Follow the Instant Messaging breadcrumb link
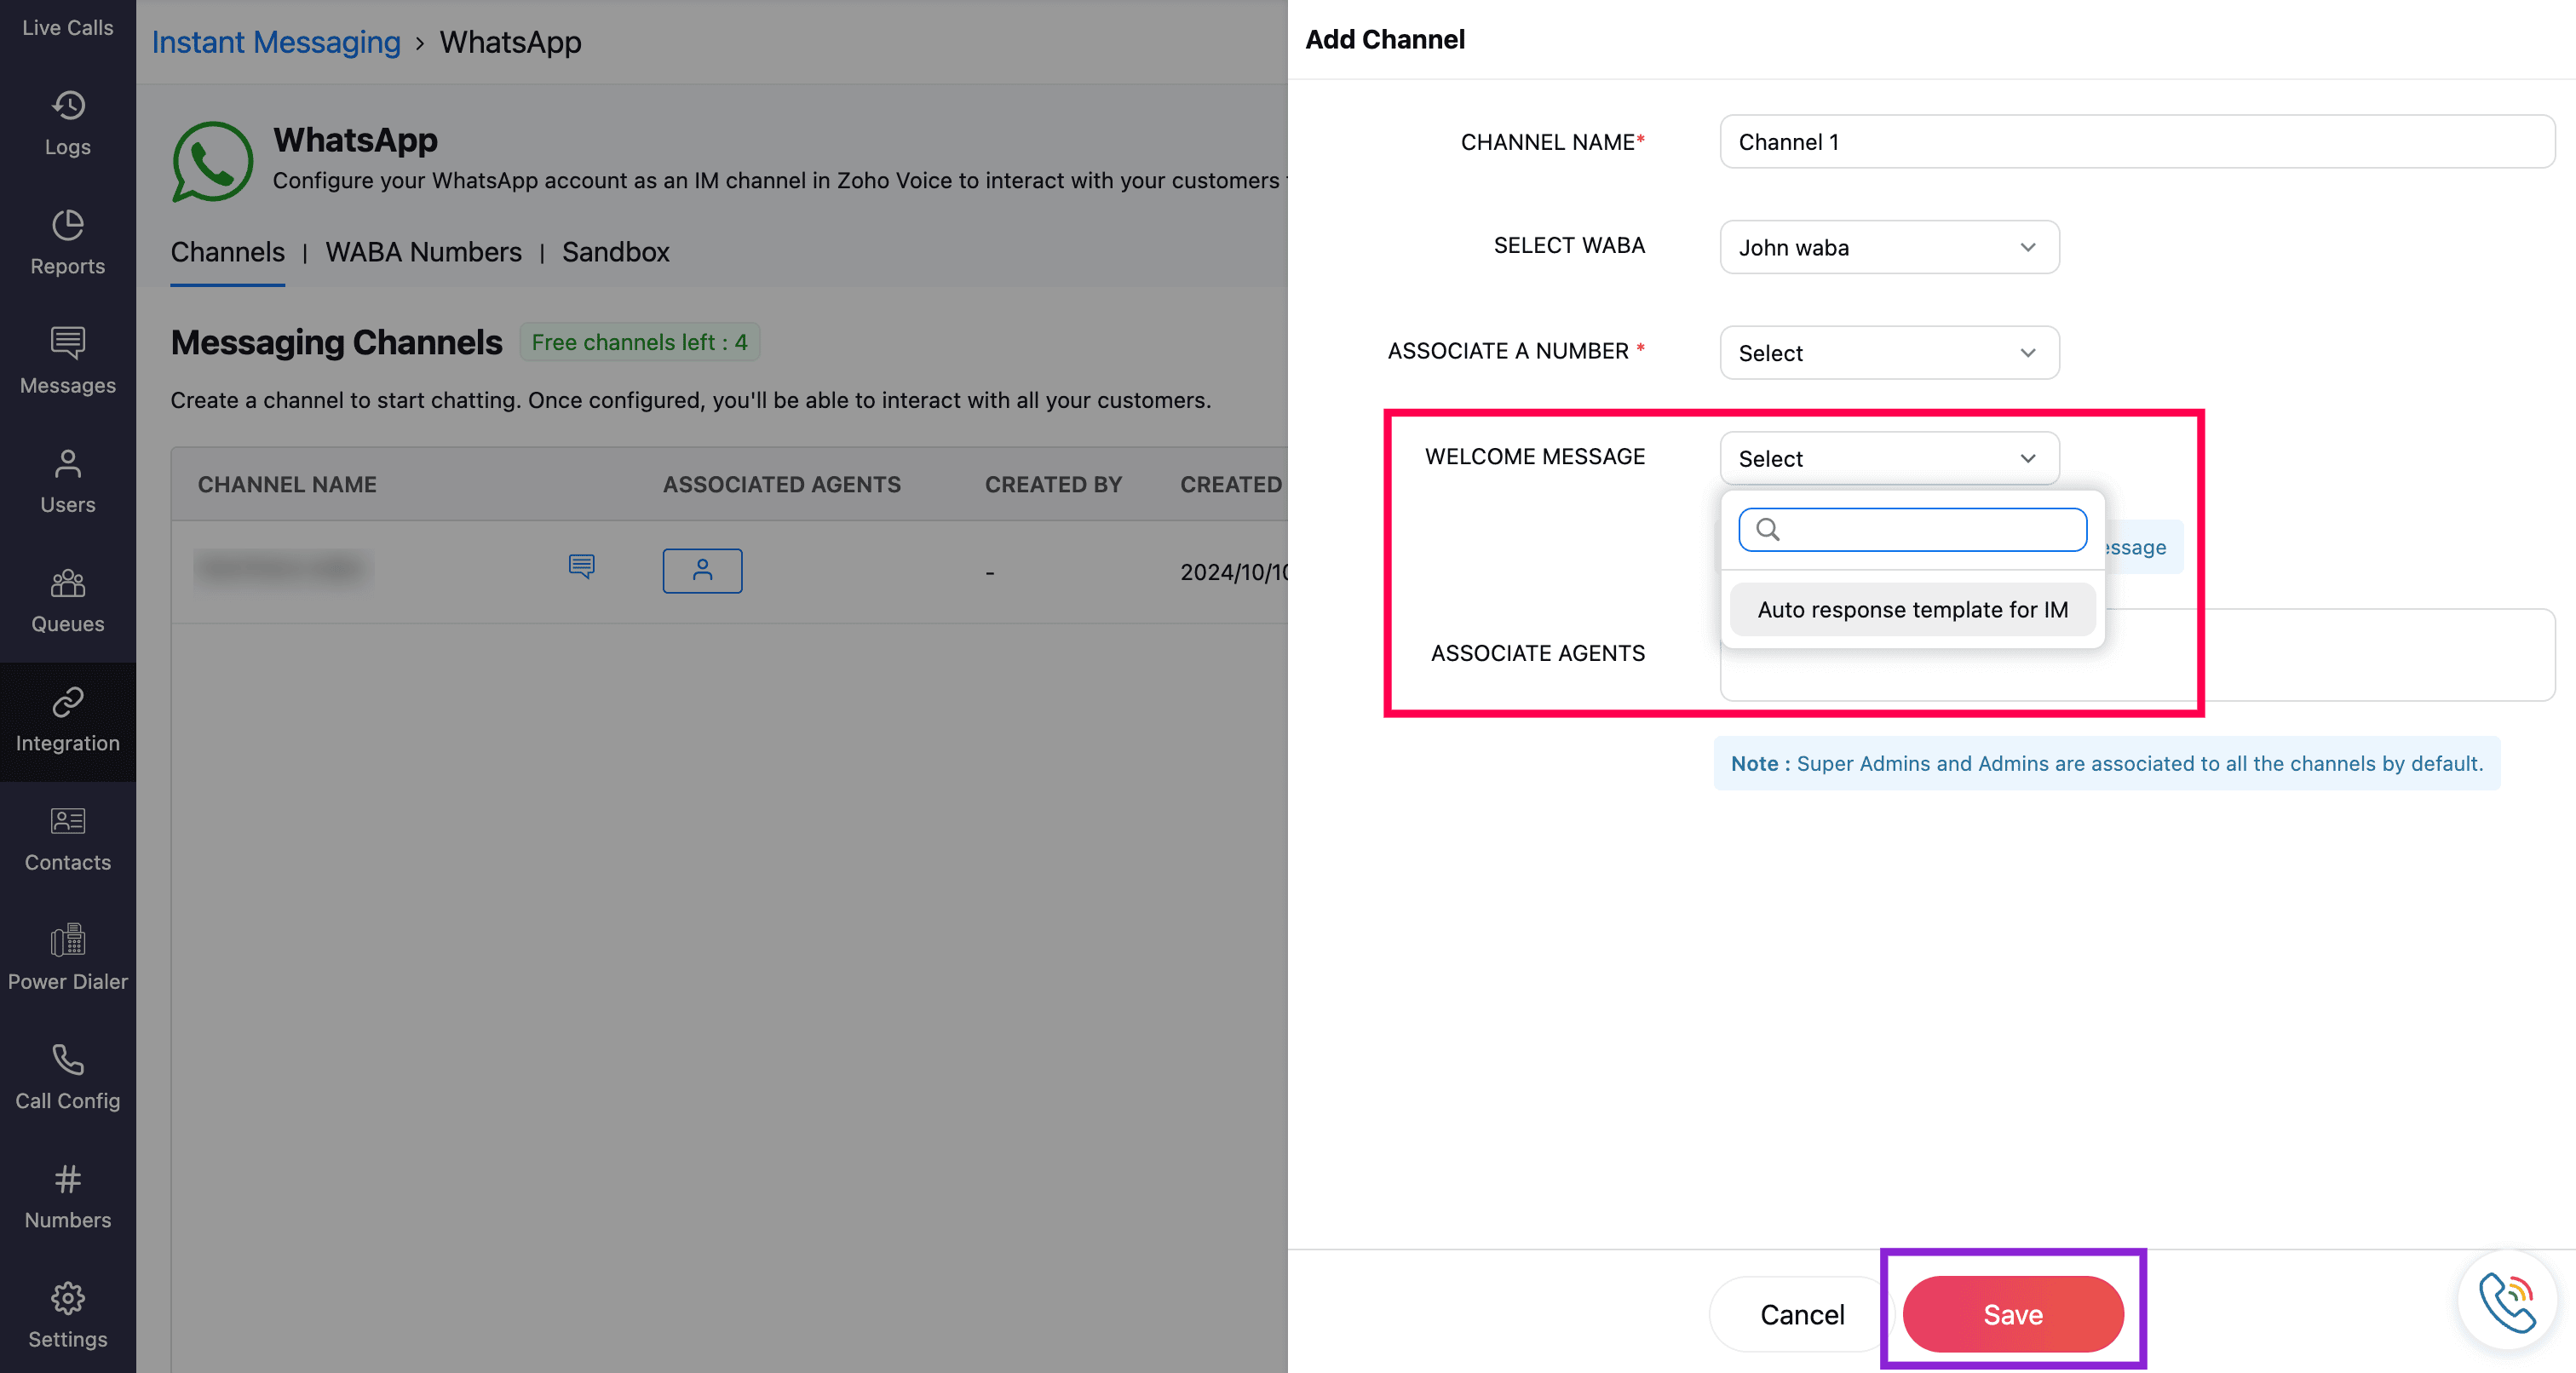 [275, 42]
